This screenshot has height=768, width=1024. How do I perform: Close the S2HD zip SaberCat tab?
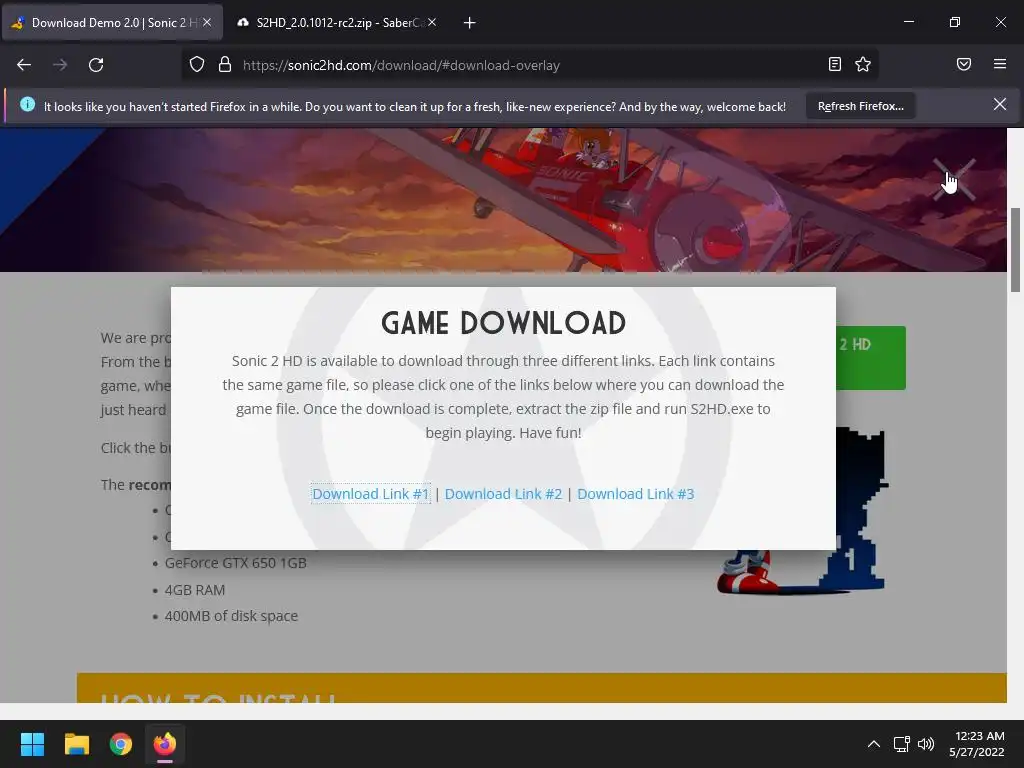point(432,22)
